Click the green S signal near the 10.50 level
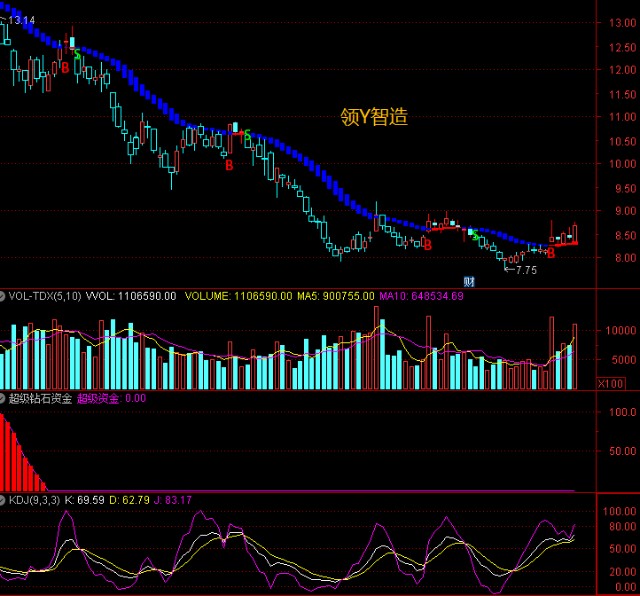This screenshot has height=596, width=640. pyautogui.click(x=247, y=135)
